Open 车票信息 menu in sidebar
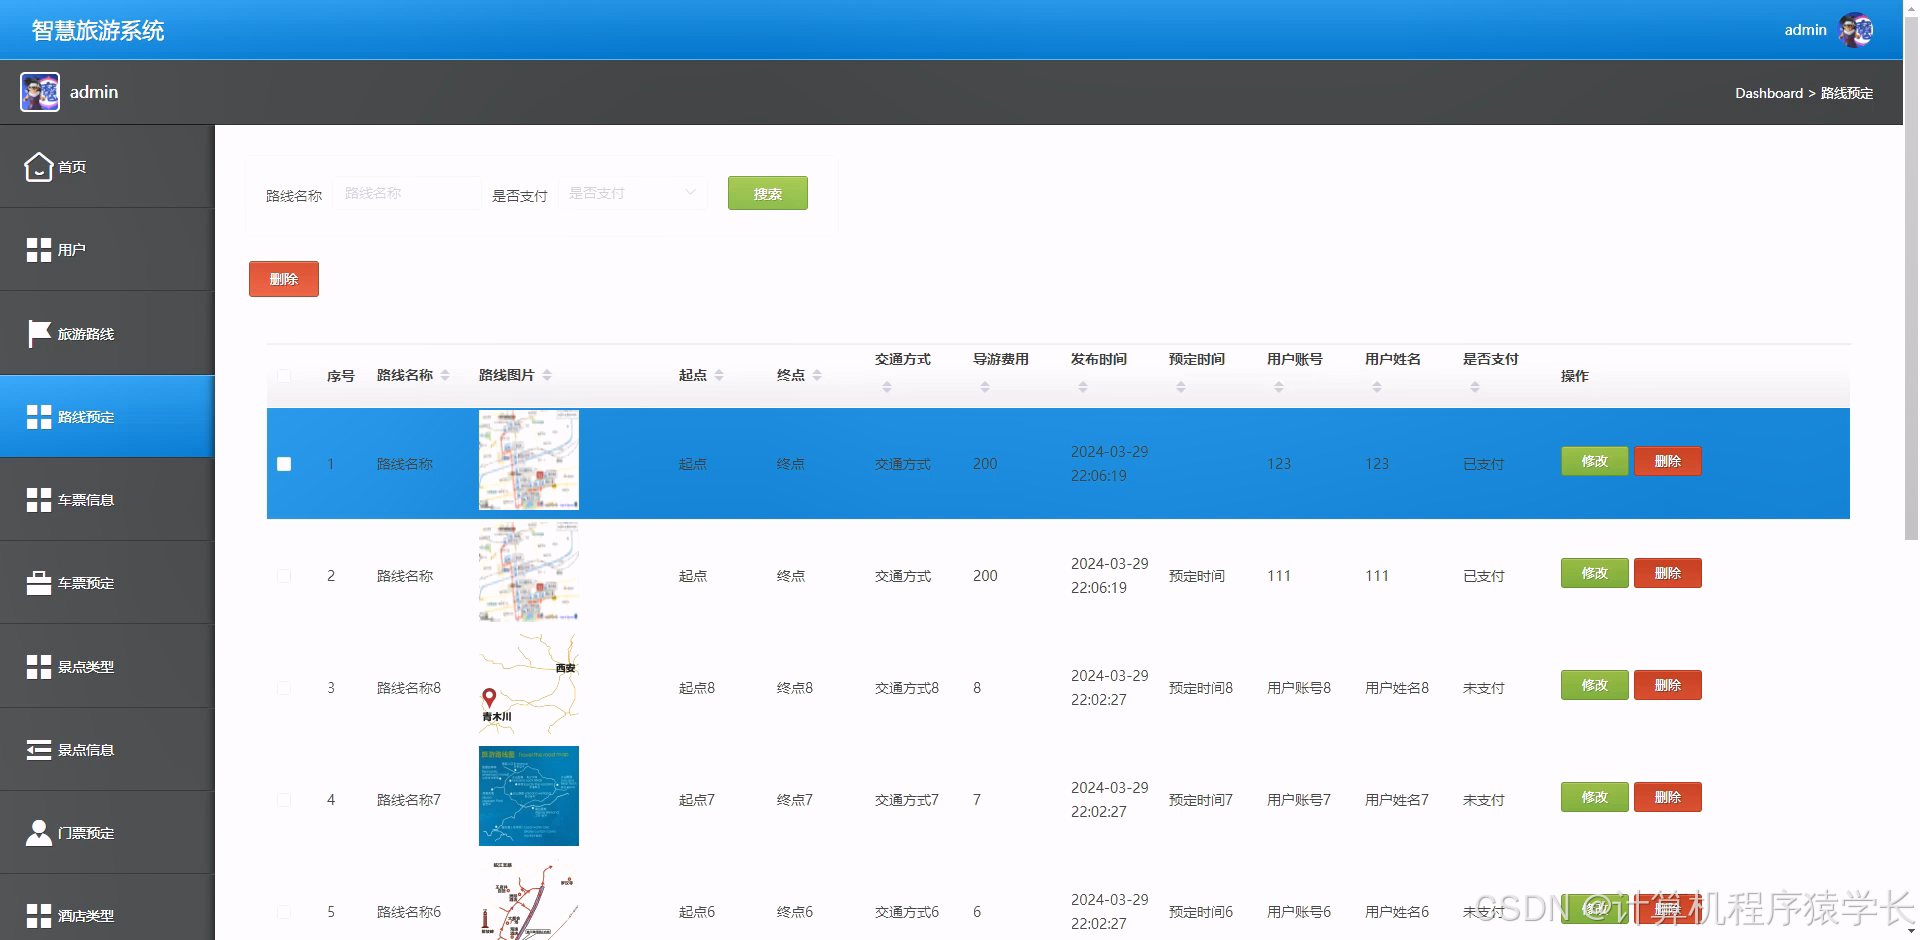1920x940 pixels. coord(107,500)
